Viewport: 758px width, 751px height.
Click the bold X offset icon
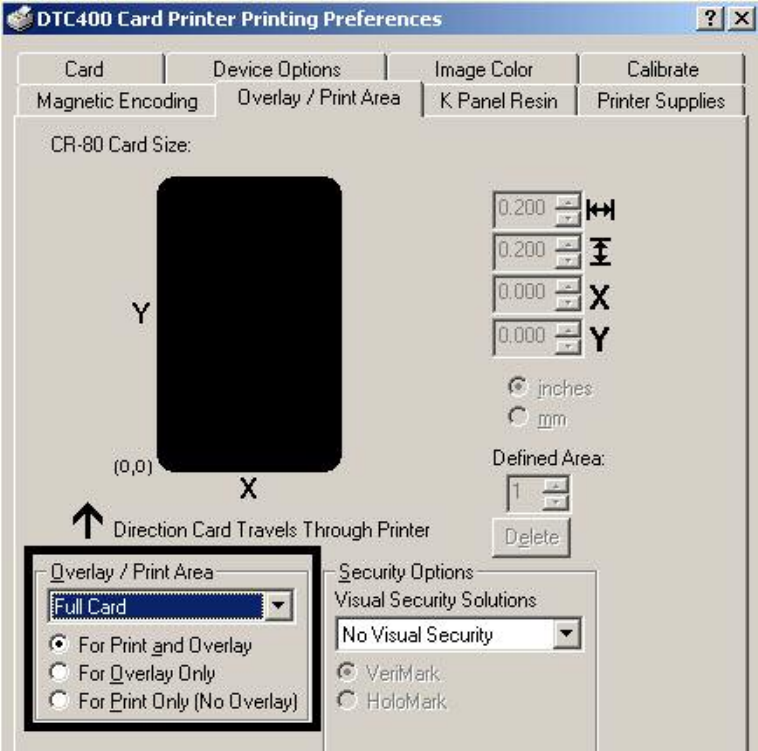[x=599, y=296]
